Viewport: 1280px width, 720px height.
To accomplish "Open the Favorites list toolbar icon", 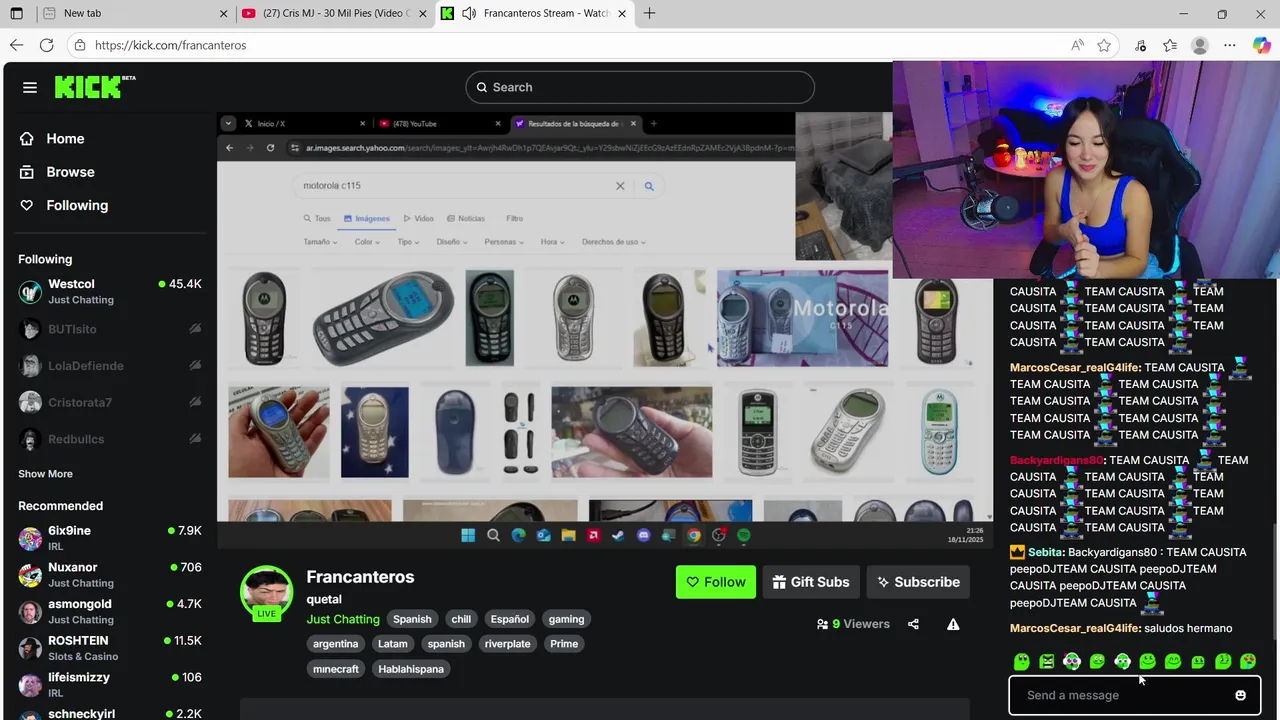I will pos(1170,45).
